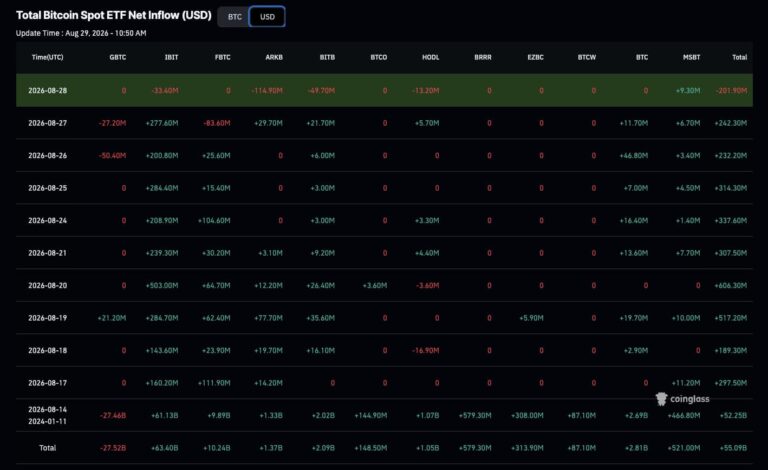768x470 pixels.
Task: Click the BTCW column header
Action: (587, 57)
